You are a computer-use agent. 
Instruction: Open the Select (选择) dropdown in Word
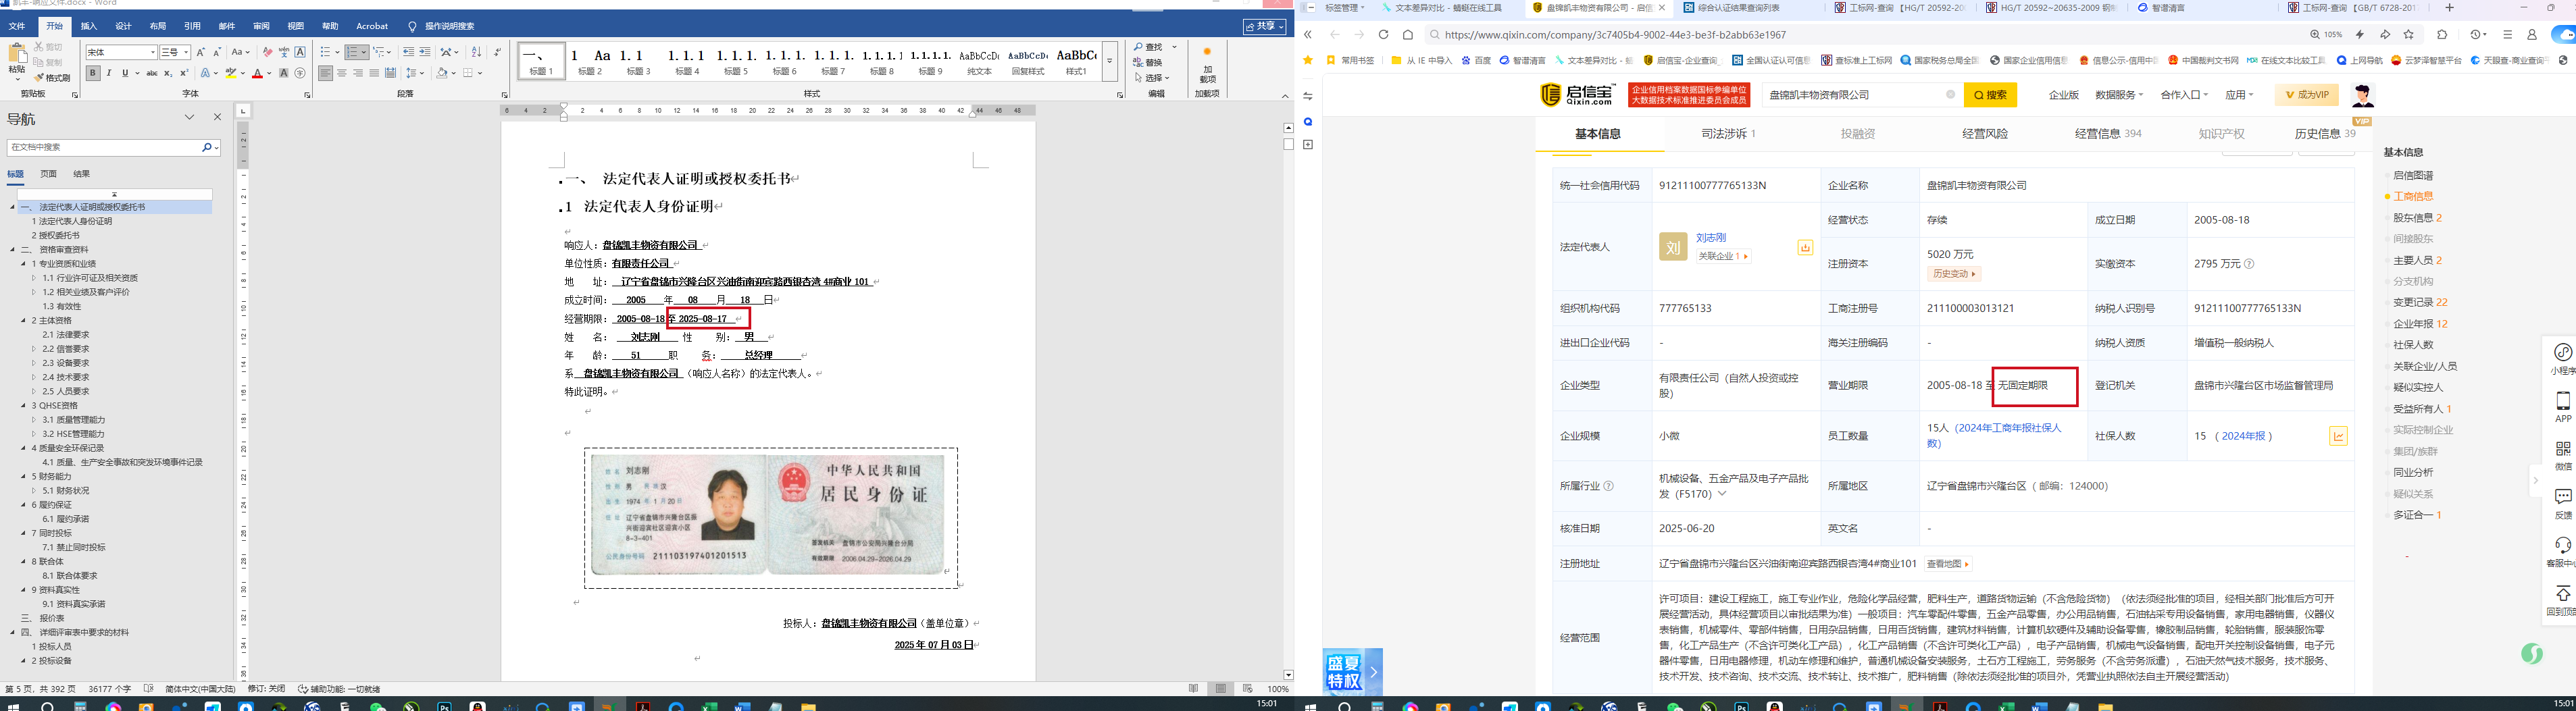(x=1153, y=77)
